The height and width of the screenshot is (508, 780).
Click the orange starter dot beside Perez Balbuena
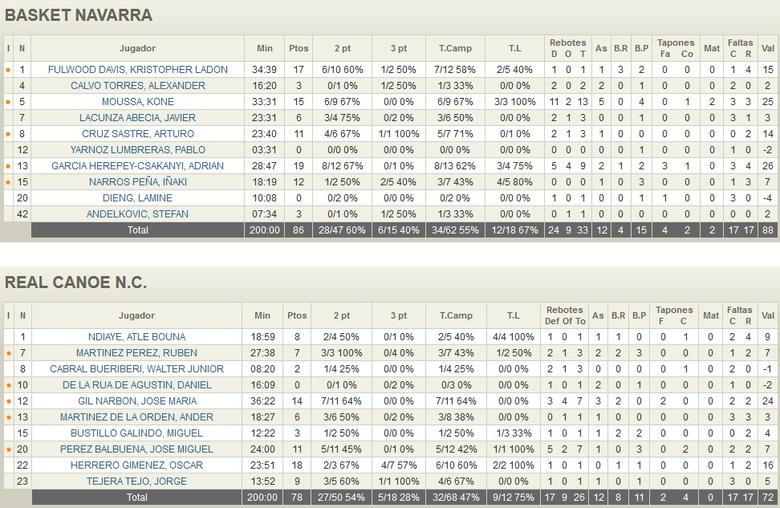pyautogui.click(x=8, y=449)
